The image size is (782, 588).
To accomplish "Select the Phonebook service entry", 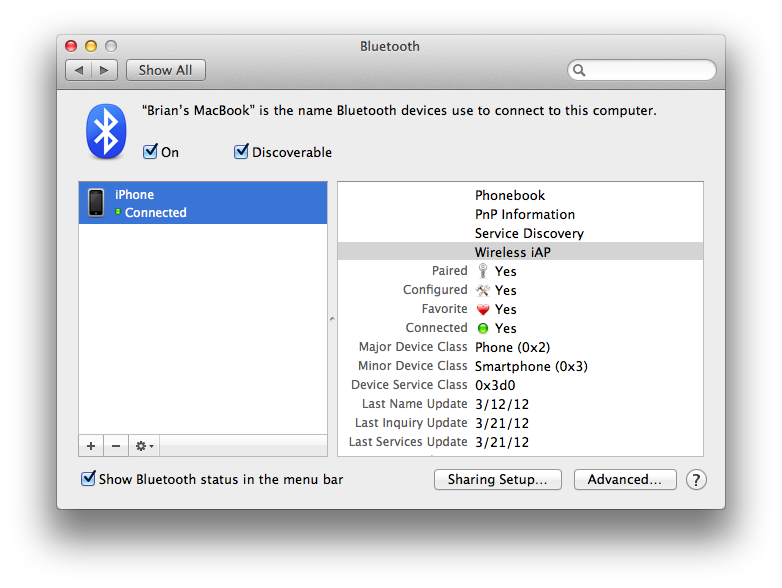I will [x=510, y=195].
